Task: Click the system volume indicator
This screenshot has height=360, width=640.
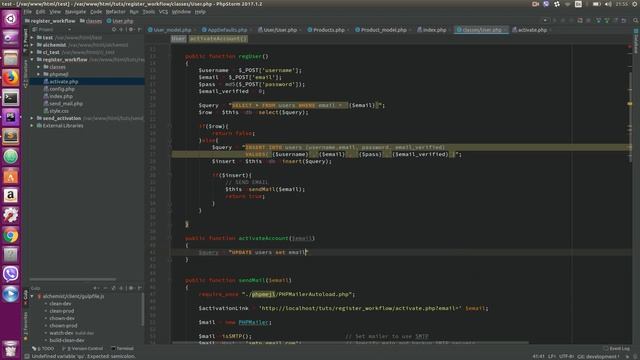Action: coord(609,4)
